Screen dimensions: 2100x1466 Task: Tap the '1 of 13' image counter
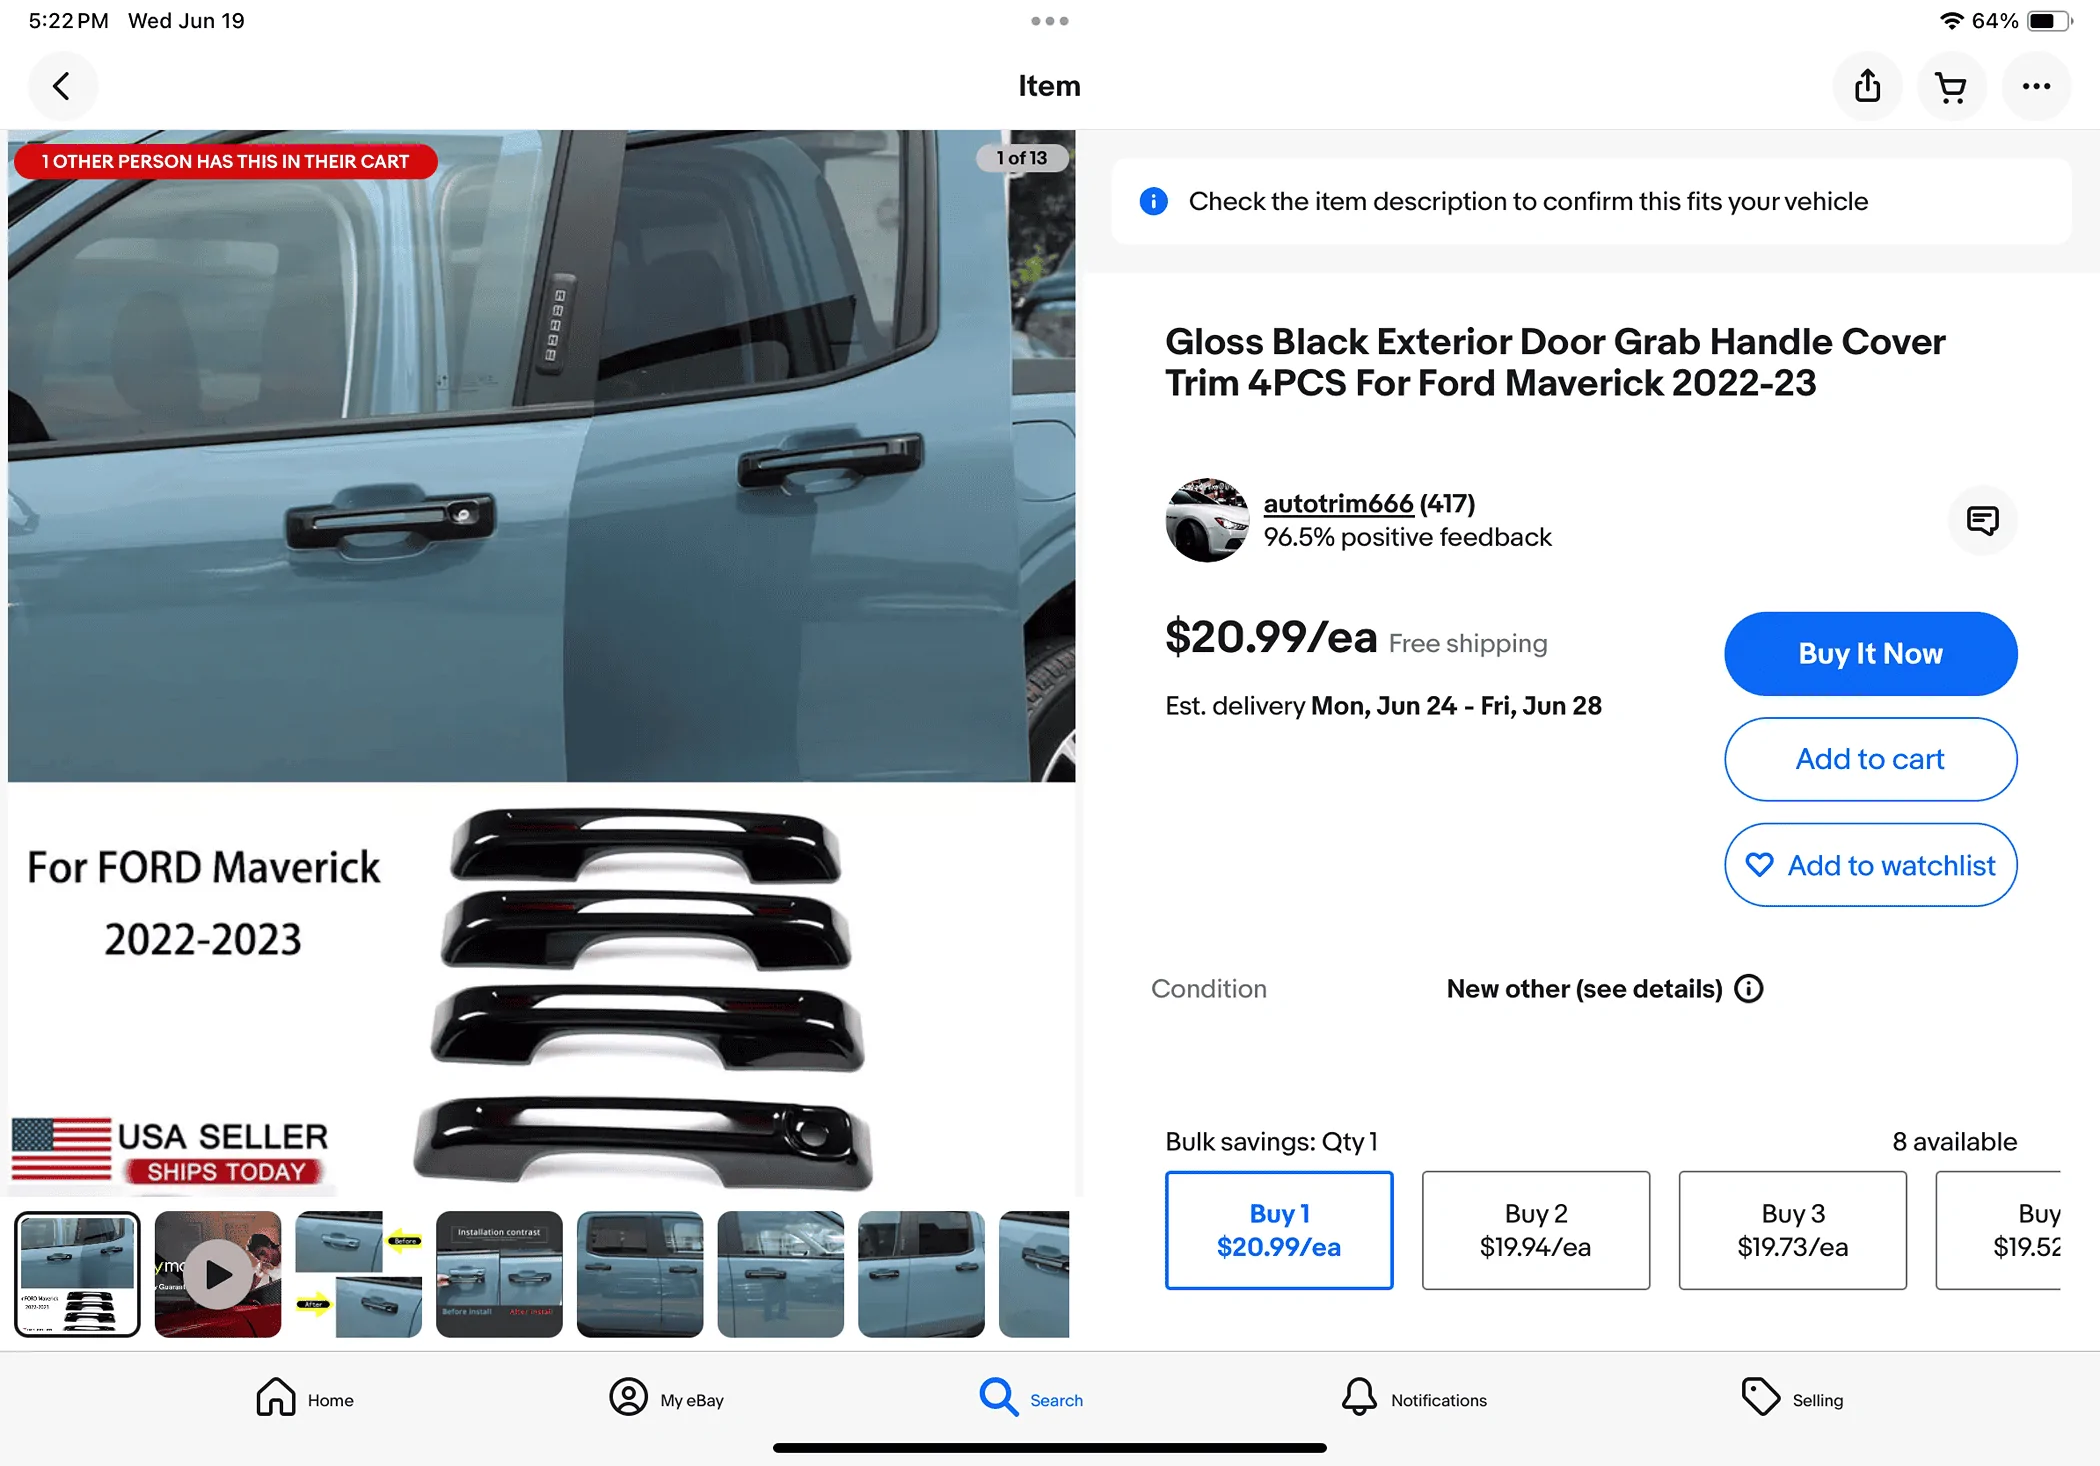(x=1022, y=158)
